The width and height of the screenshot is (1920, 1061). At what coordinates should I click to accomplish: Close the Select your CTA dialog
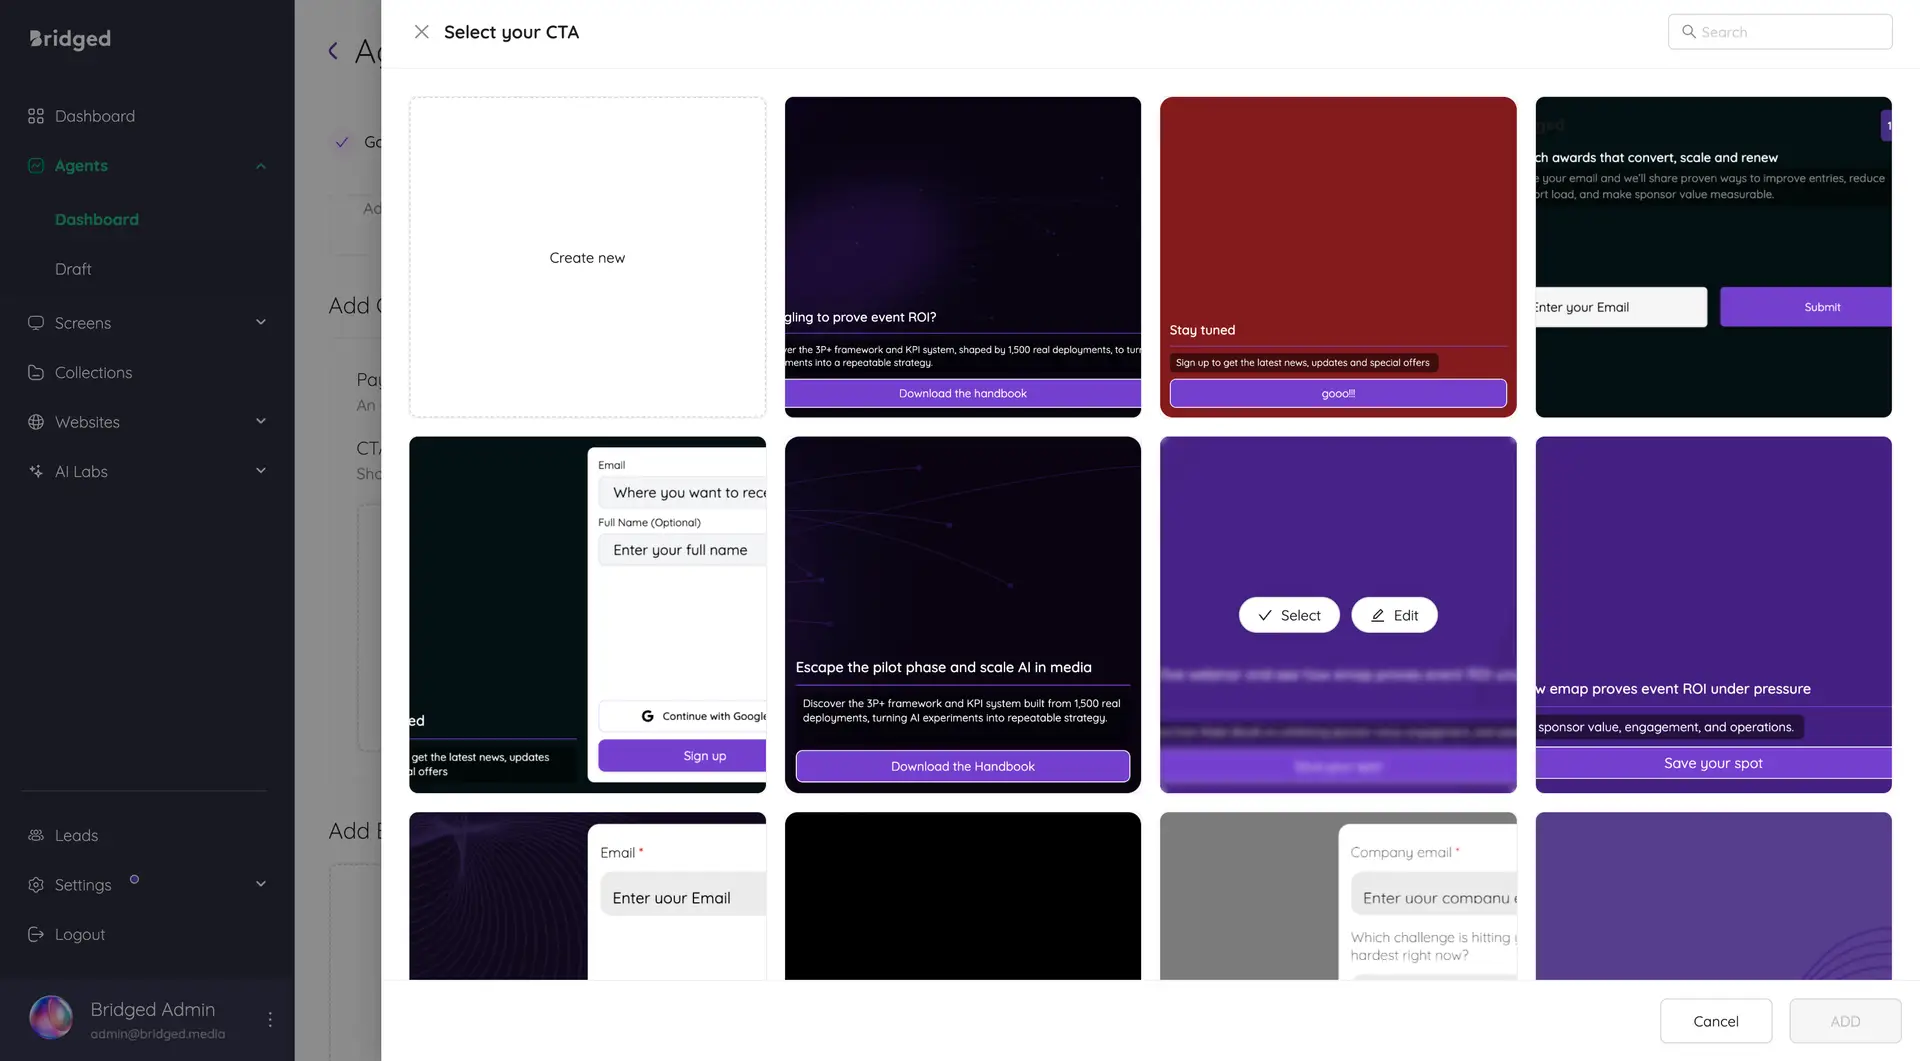tap(421, 31)
